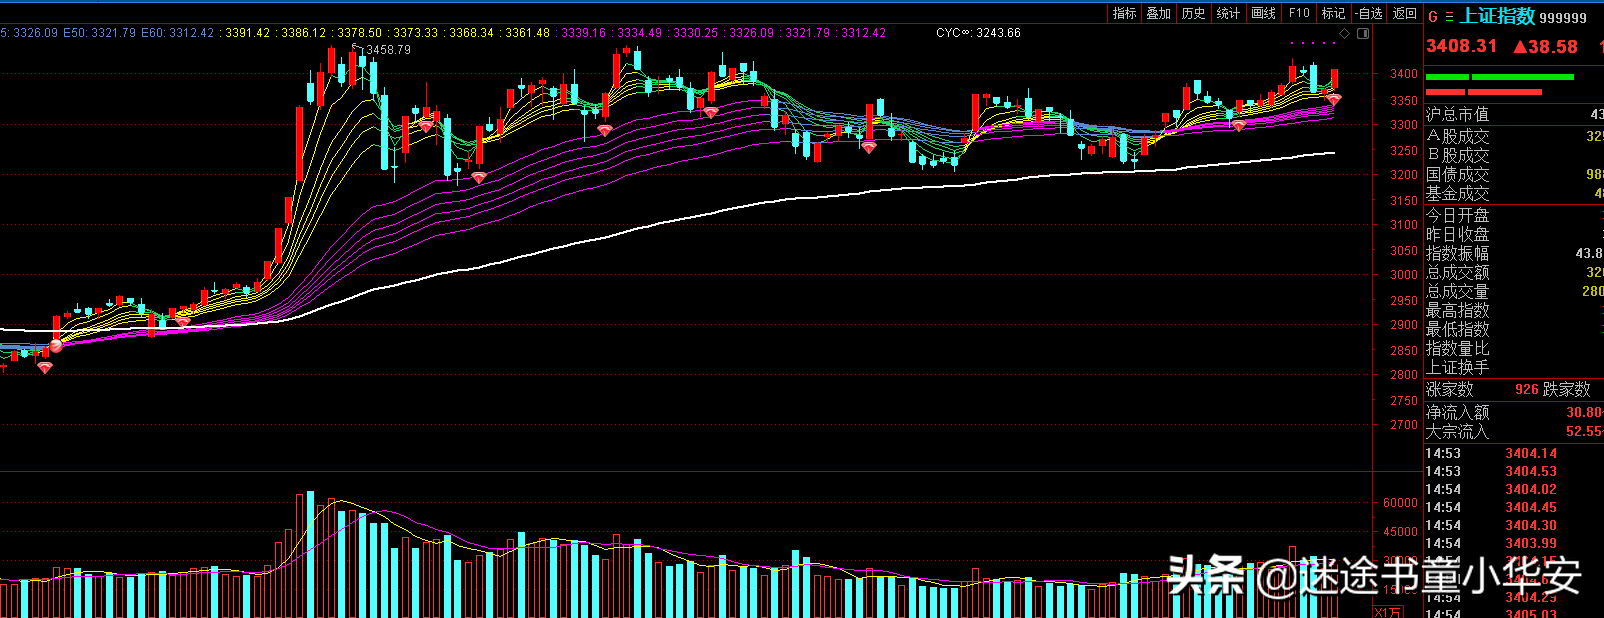Screen dimensions: 1604x618
Task: Click the 跌家数 declining count label
Action: [x=1567, y=389]
